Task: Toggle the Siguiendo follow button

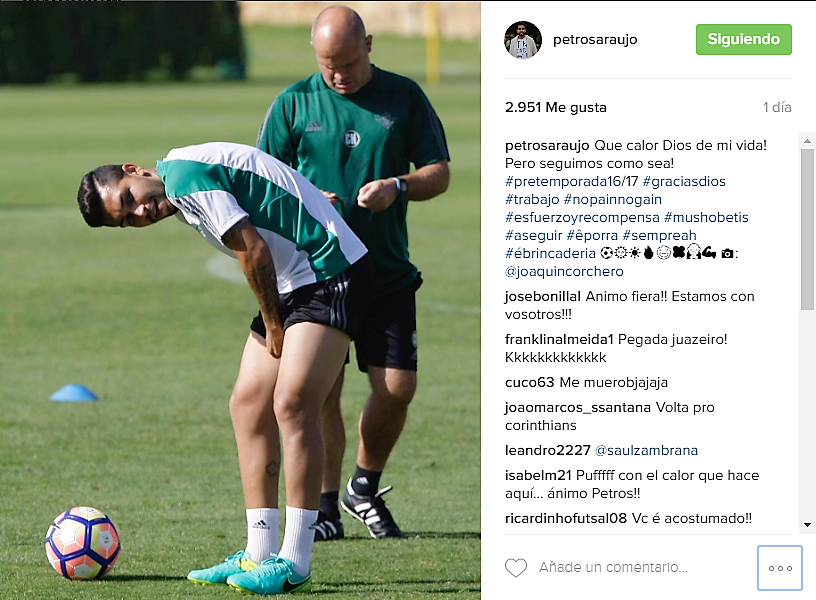Action: click(x=744, y=40)
